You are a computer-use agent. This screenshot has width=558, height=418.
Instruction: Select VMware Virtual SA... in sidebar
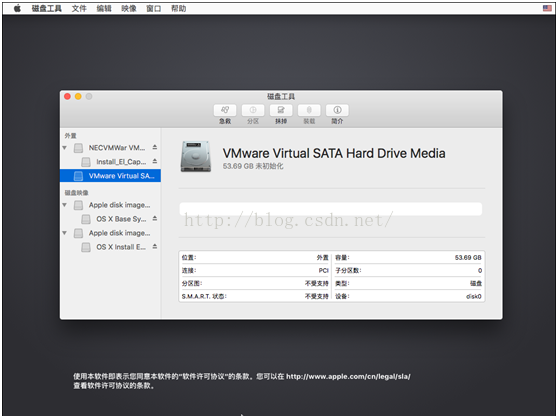click(110, 176)
